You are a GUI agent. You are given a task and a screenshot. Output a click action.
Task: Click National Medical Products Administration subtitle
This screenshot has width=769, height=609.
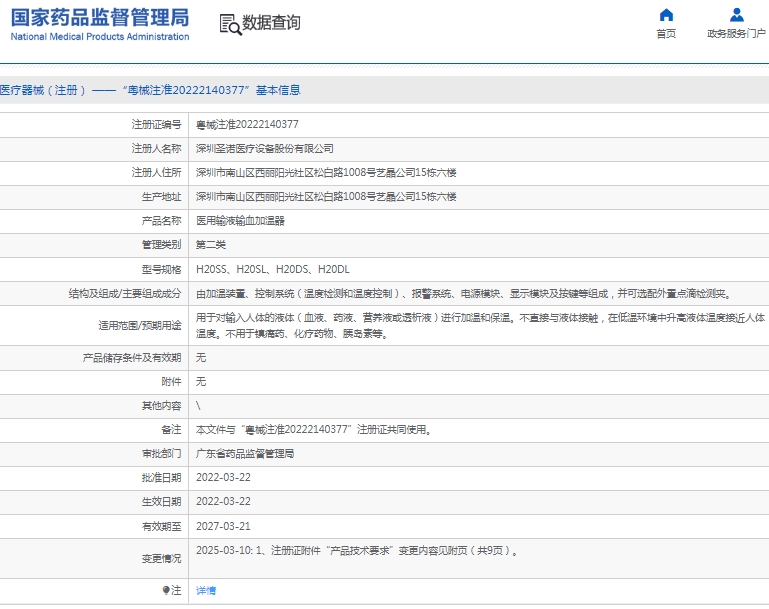click(100, 37)
